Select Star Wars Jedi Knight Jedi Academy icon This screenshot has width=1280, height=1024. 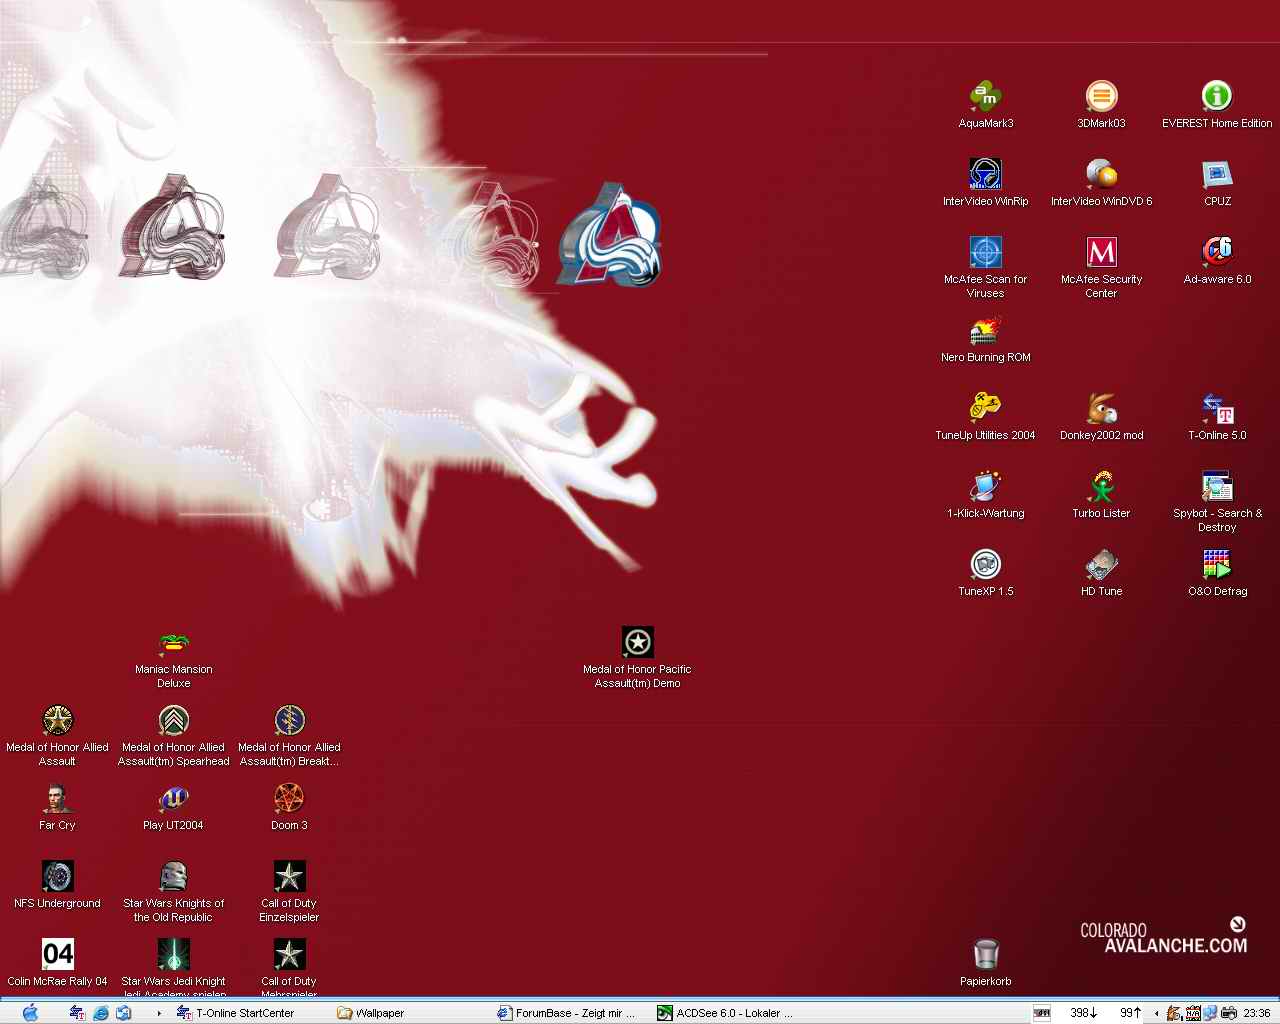(173, 954)
